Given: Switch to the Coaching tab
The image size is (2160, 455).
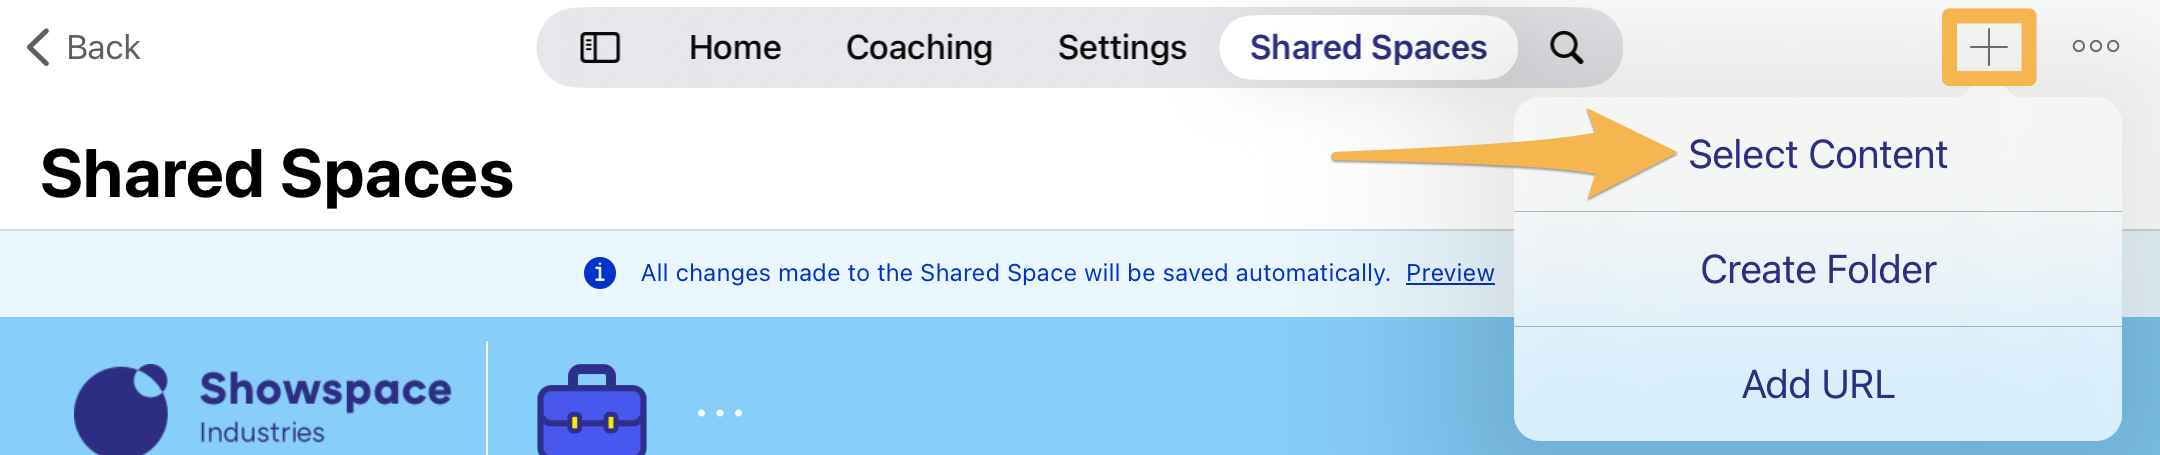Looking at the screenshot, I should tap(919, 47).
